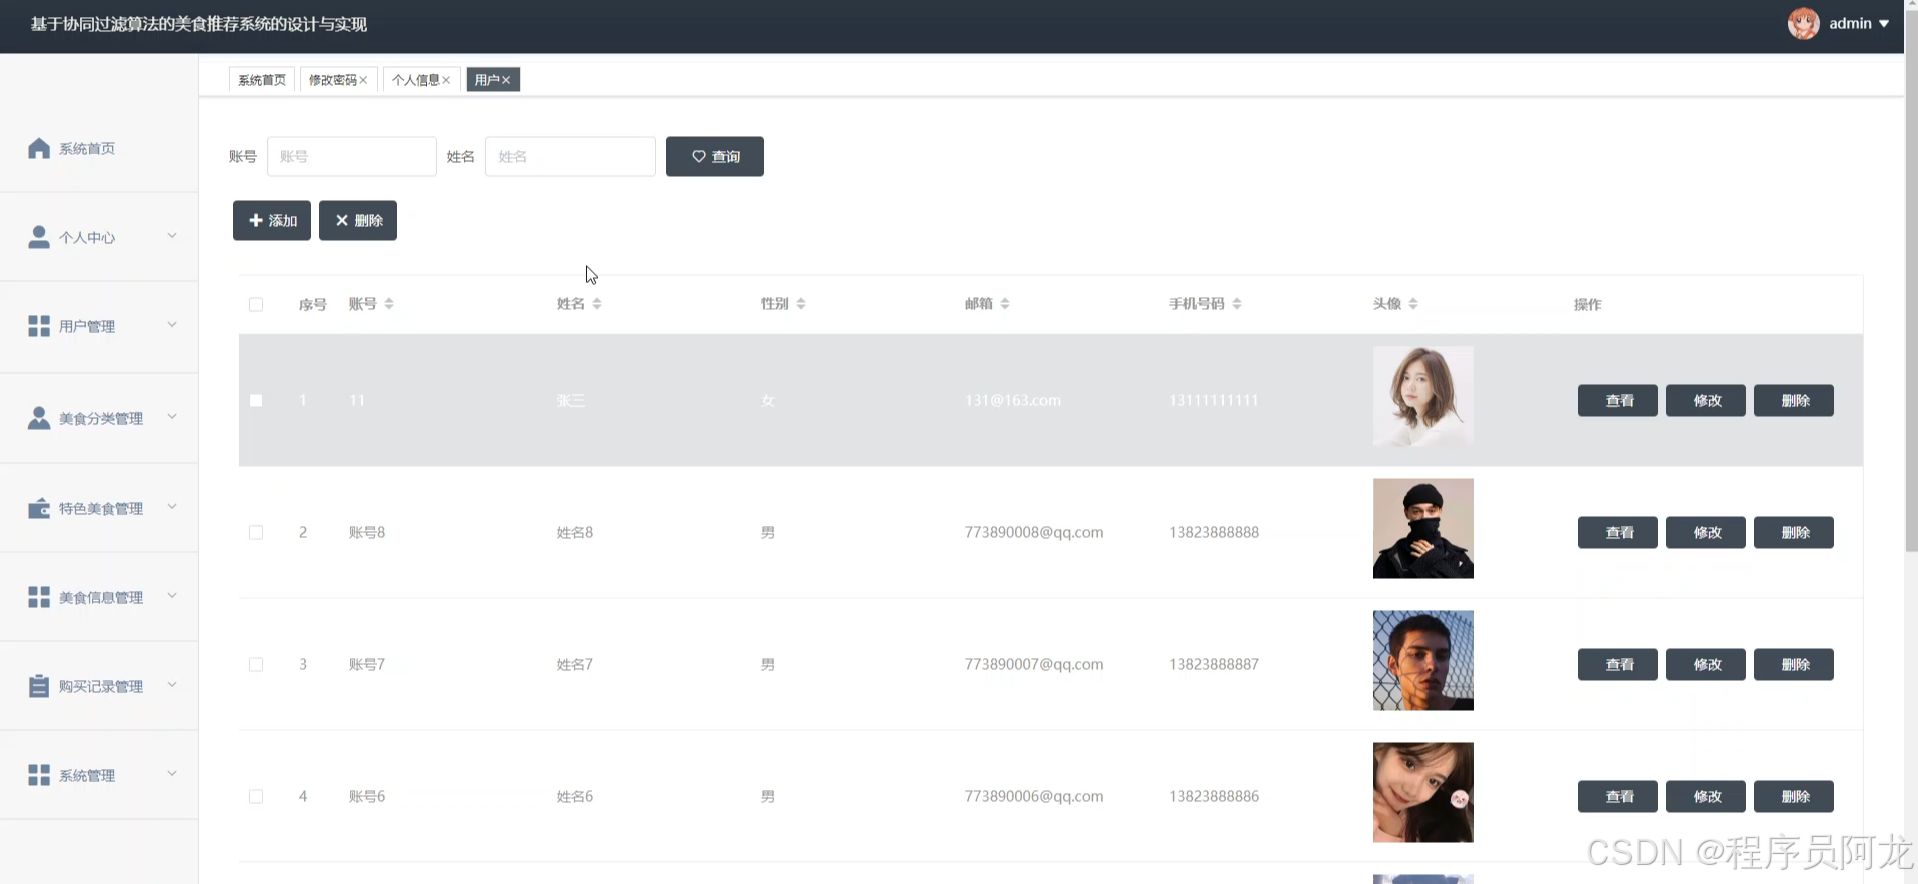Screen dimensions: 1918x884
Task: Click the grid icon beside 美食信息管理
Action: 39,597
